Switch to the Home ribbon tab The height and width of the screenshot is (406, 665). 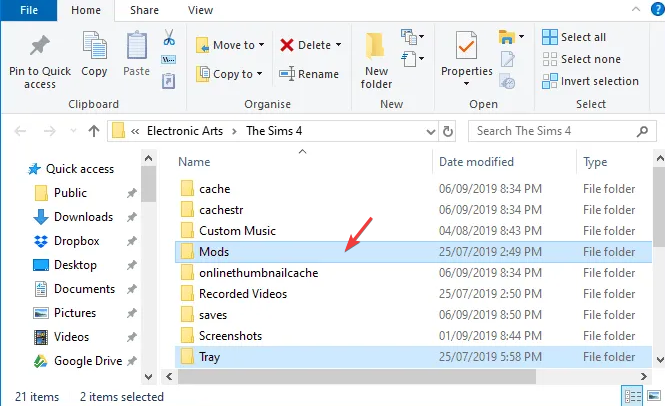click(86, 10)
